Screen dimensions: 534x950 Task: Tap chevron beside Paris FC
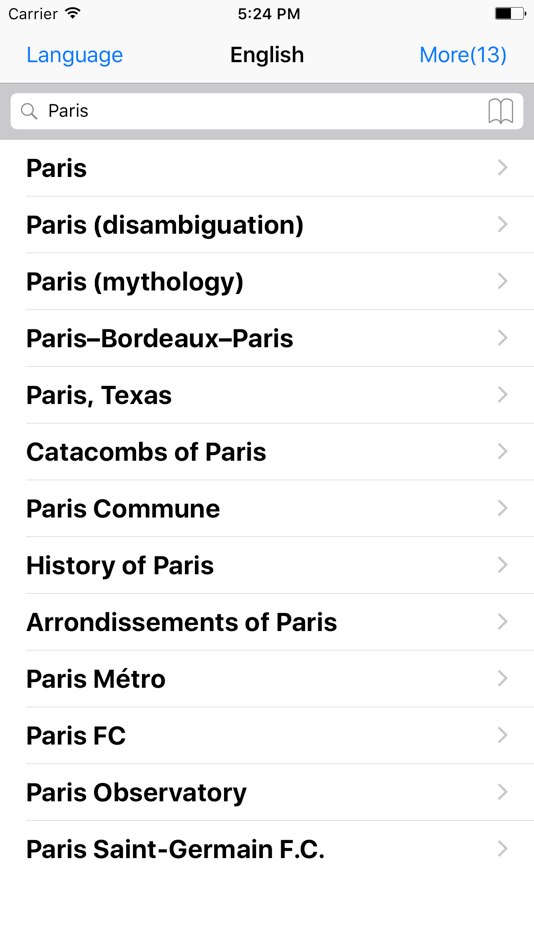click(x=502, y=736)
